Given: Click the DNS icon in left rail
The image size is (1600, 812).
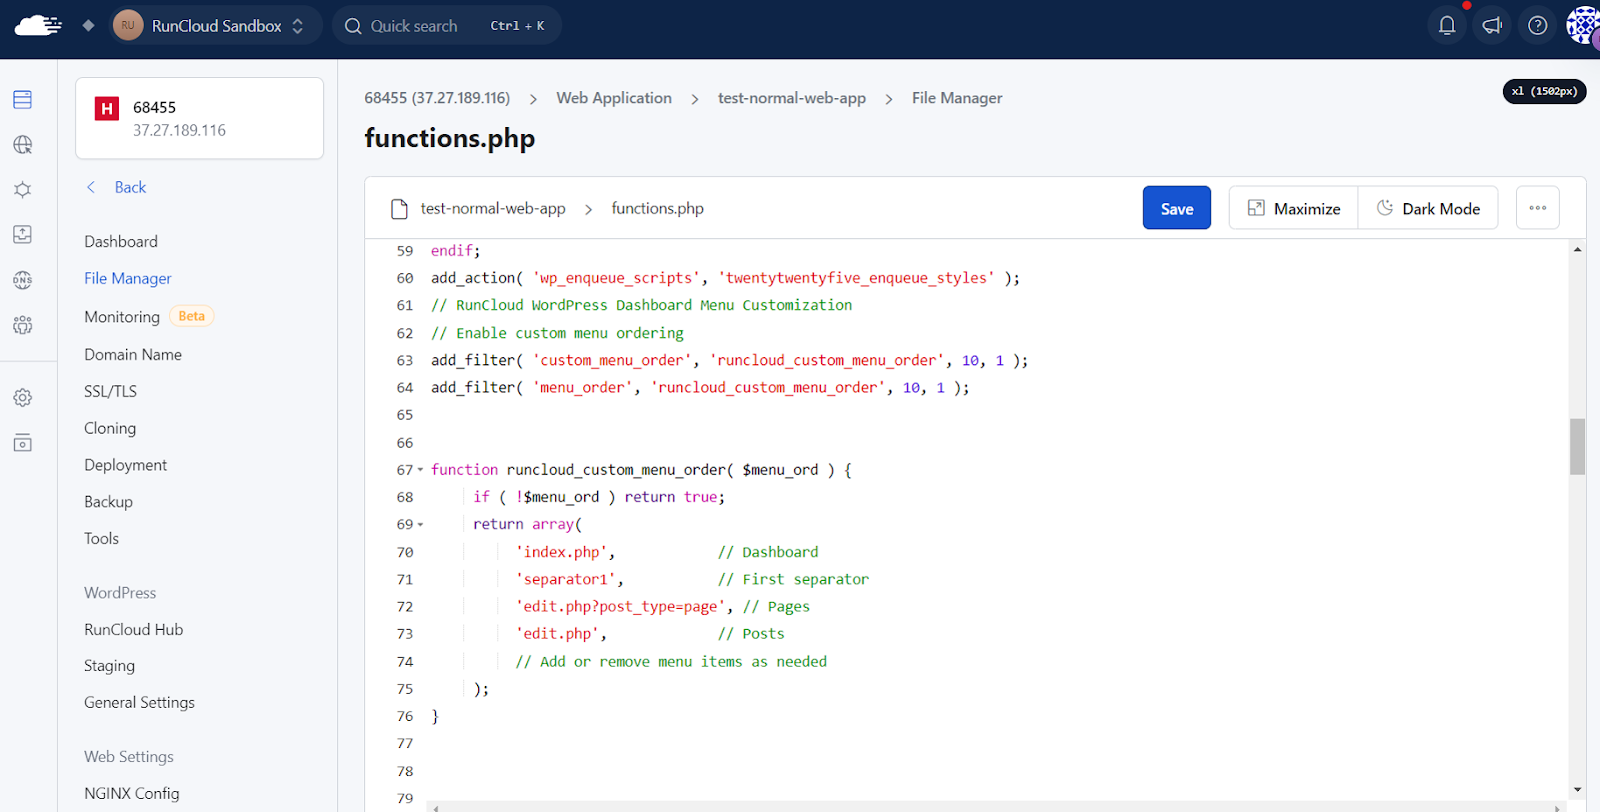Looking at the screenshot, I should click(x=23, y=280).
